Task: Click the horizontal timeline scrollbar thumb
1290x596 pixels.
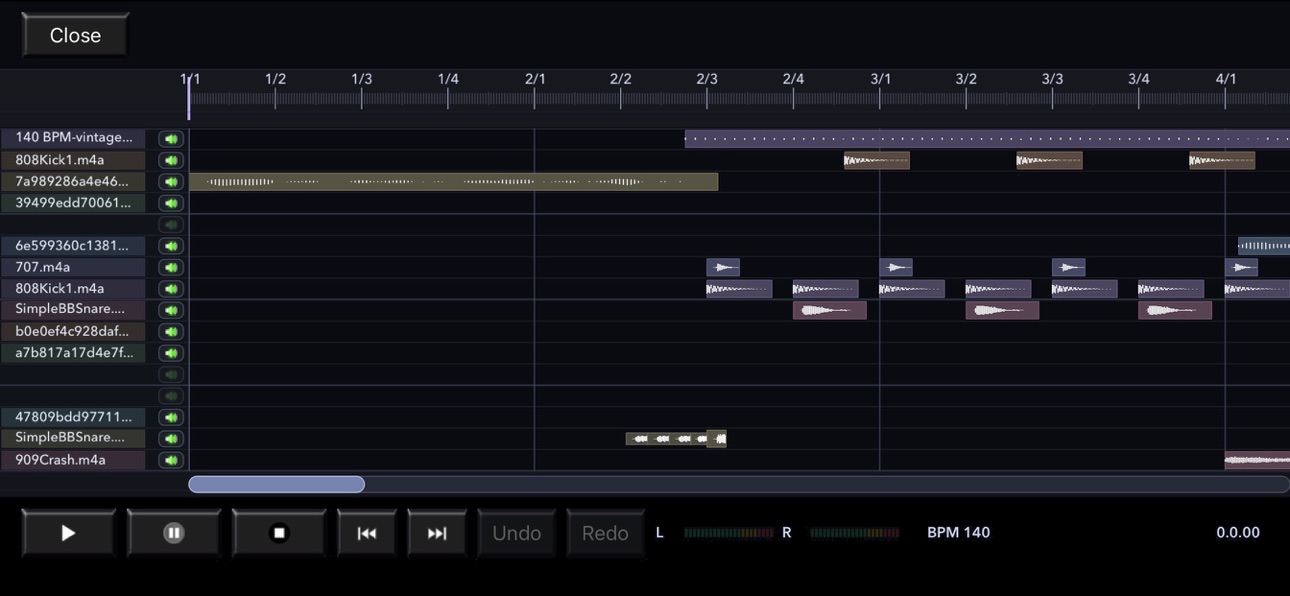Action: pos(277,484)
